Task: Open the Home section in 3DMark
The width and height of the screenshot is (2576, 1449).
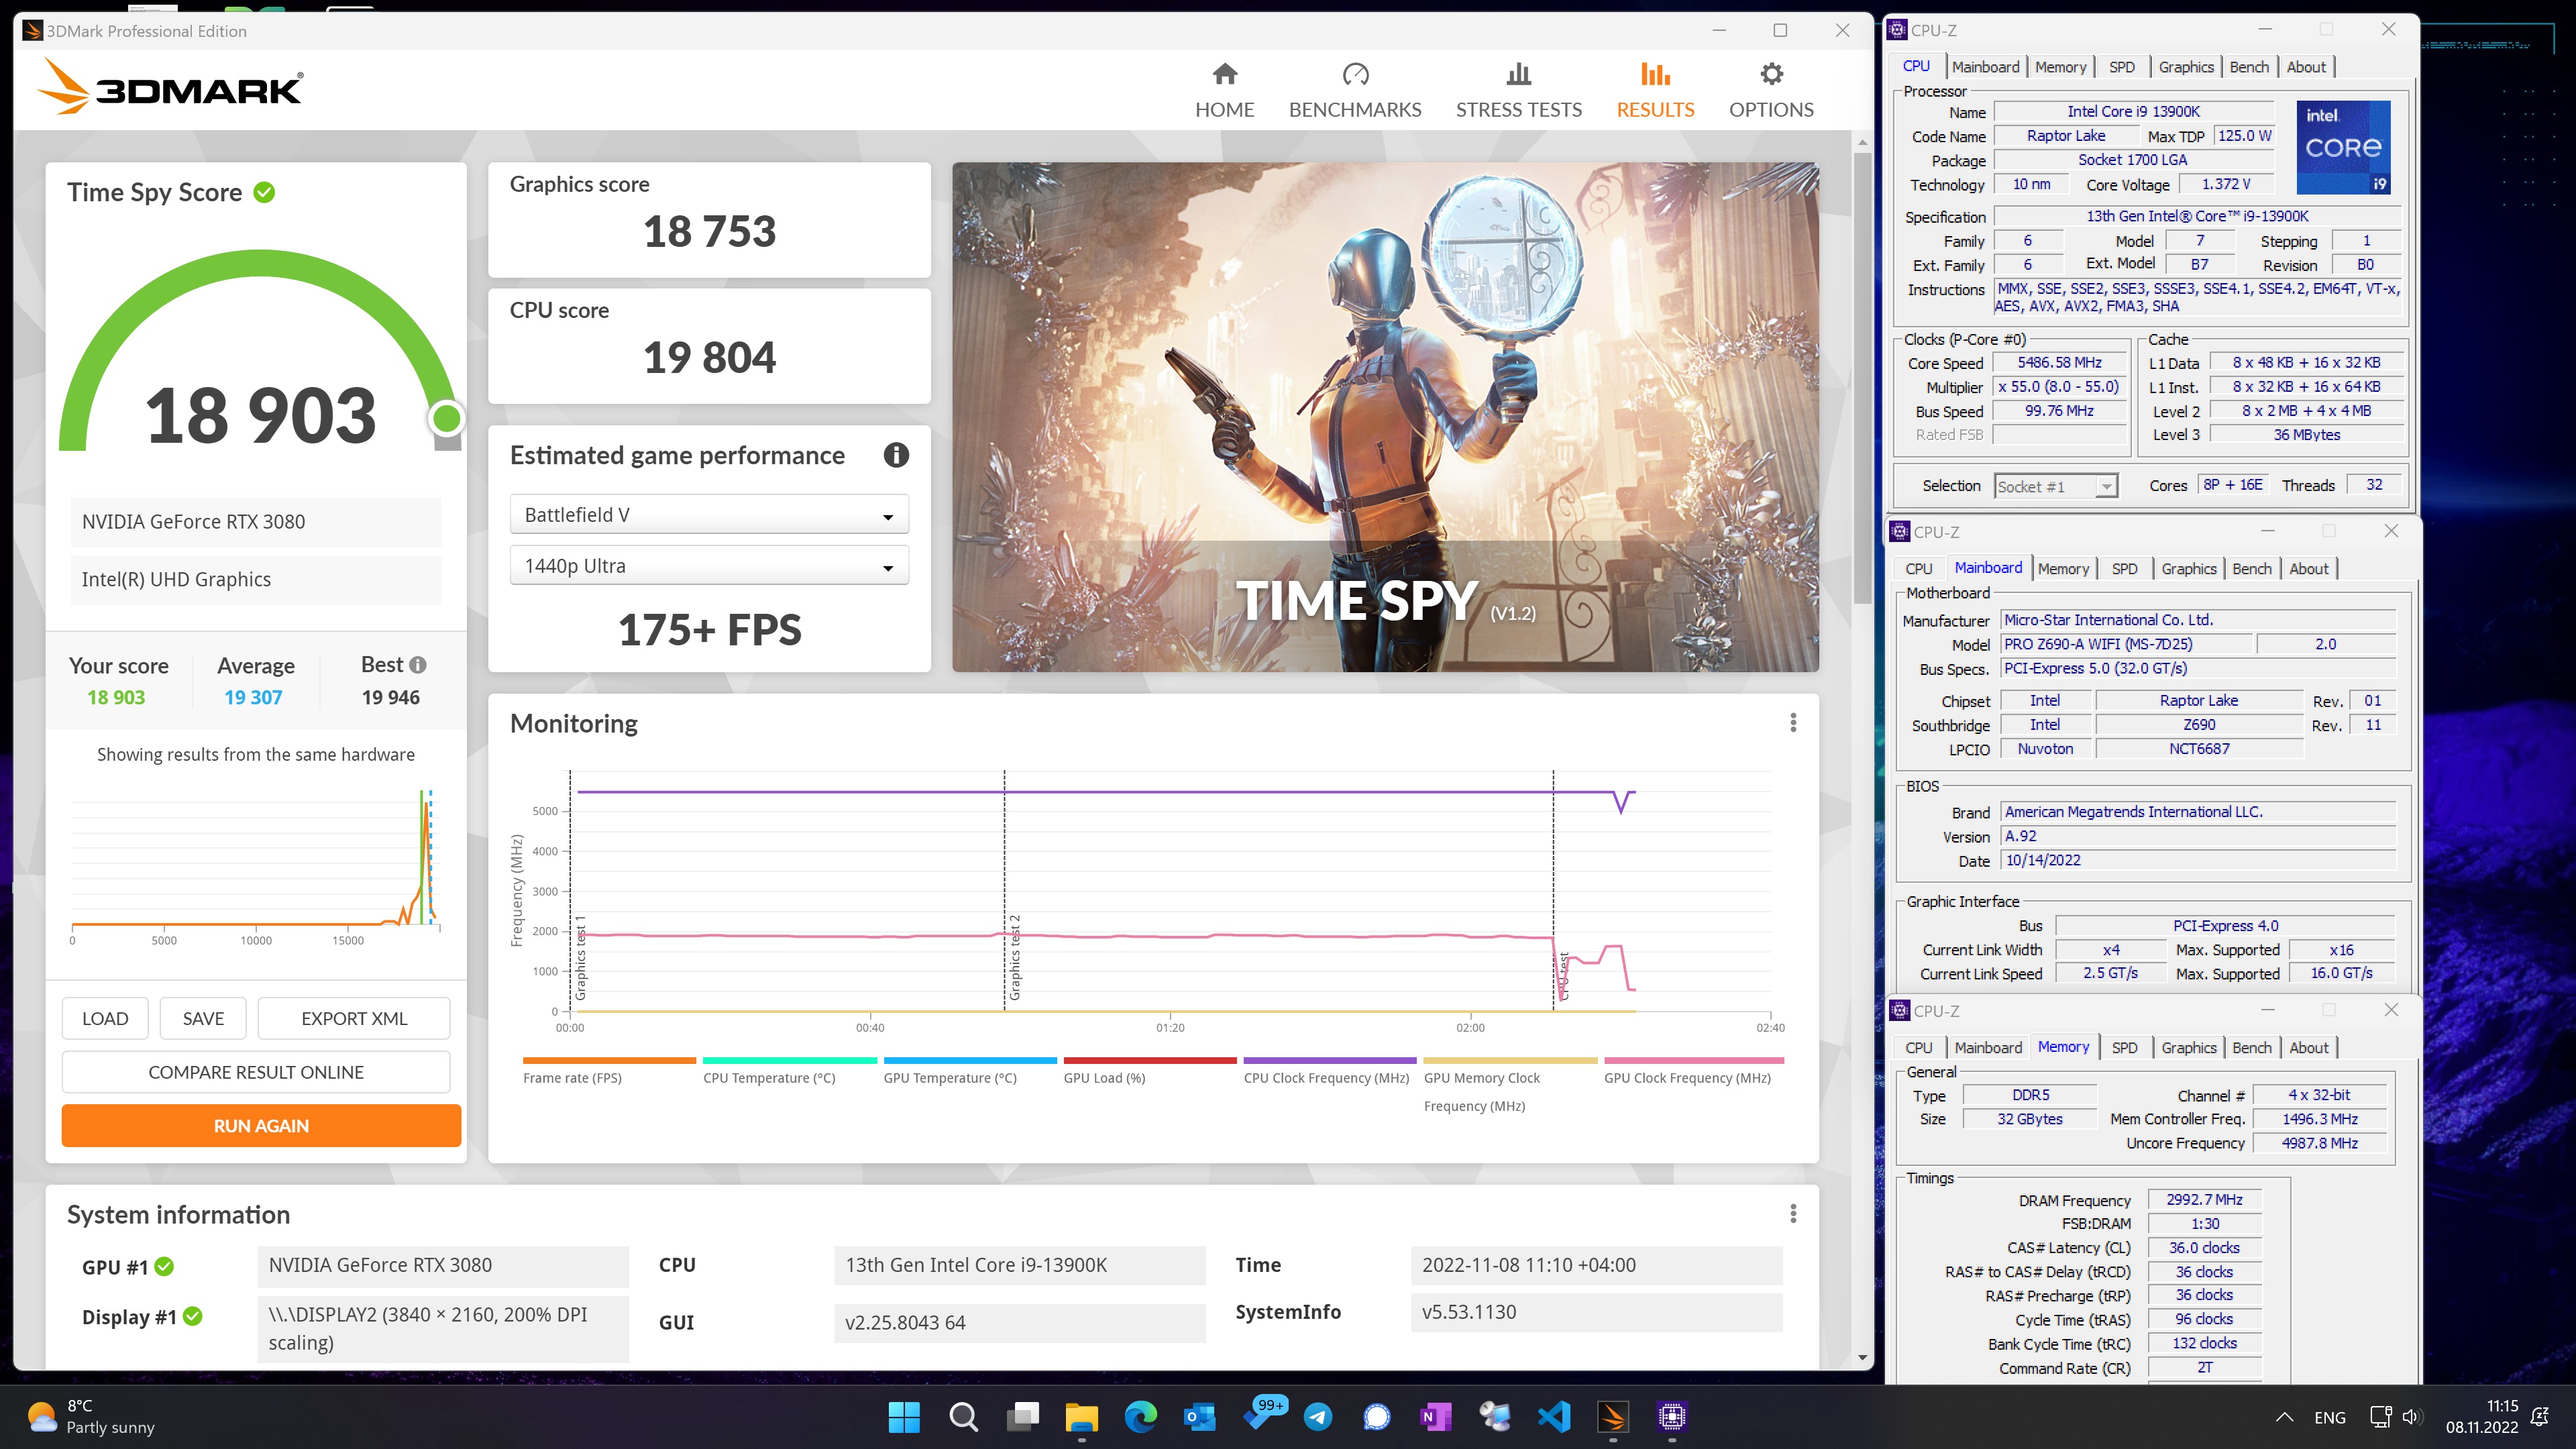Action: 1224,90
